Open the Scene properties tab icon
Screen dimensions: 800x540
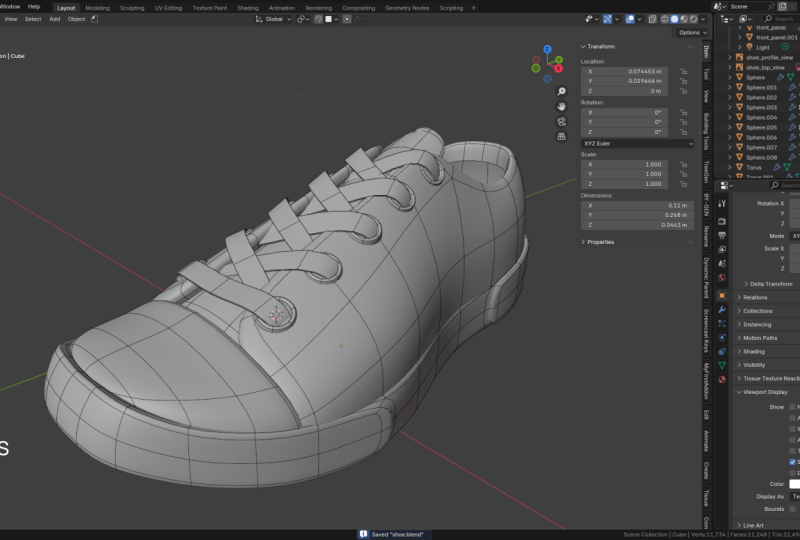[722, 263]
